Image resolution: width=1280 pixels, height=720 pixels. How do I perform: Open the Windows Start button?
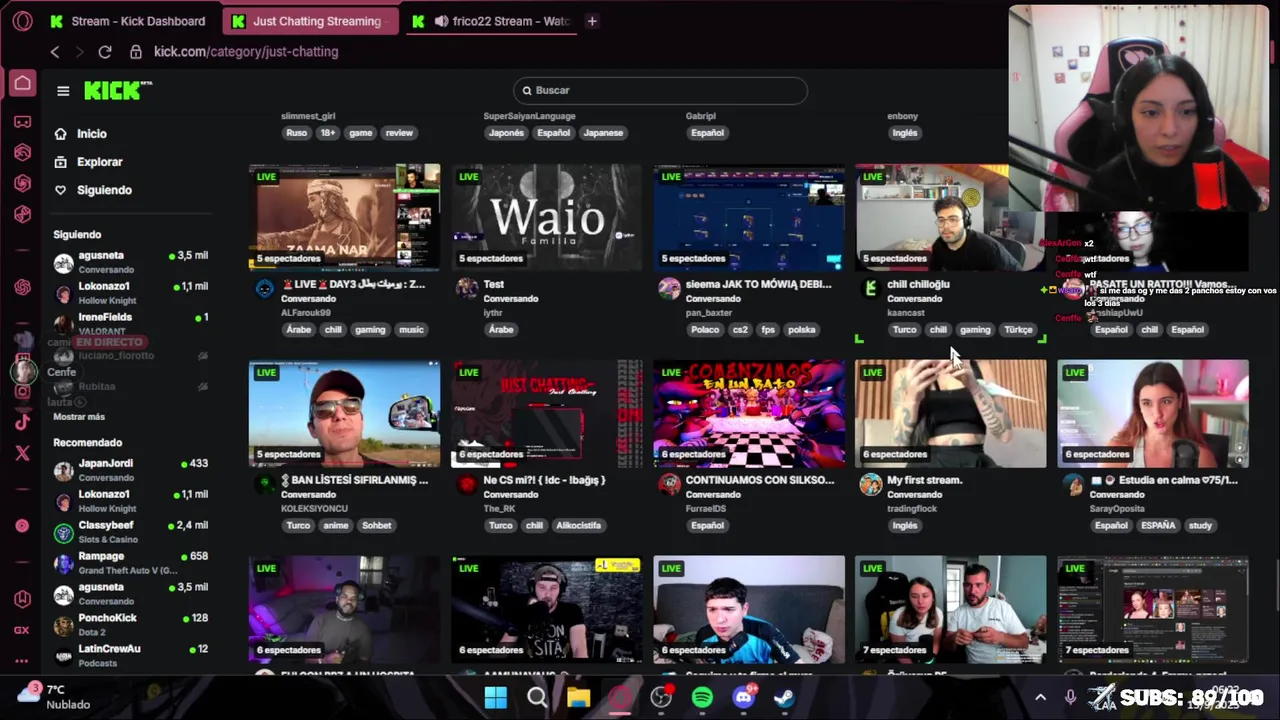(x=496, y=697)
